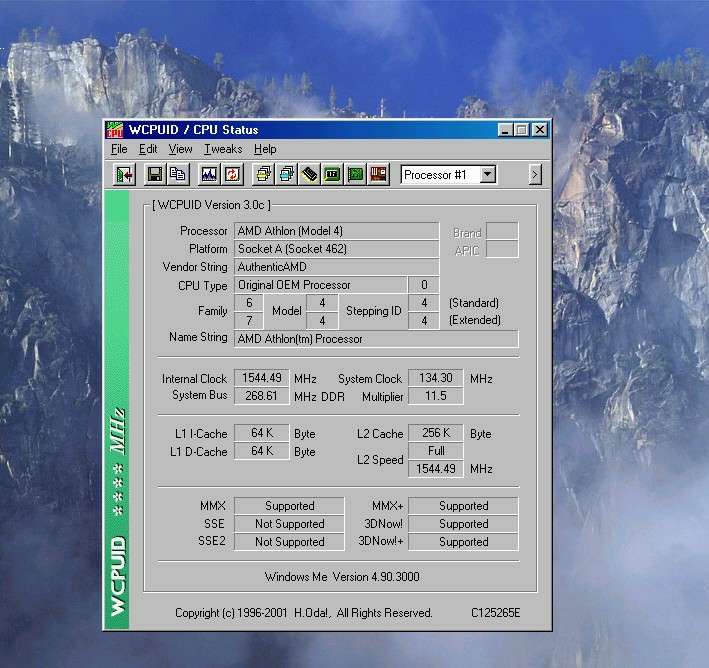This screenshot has width=709, height=668.
Task: Open the File menu
Action: point(119,149)
